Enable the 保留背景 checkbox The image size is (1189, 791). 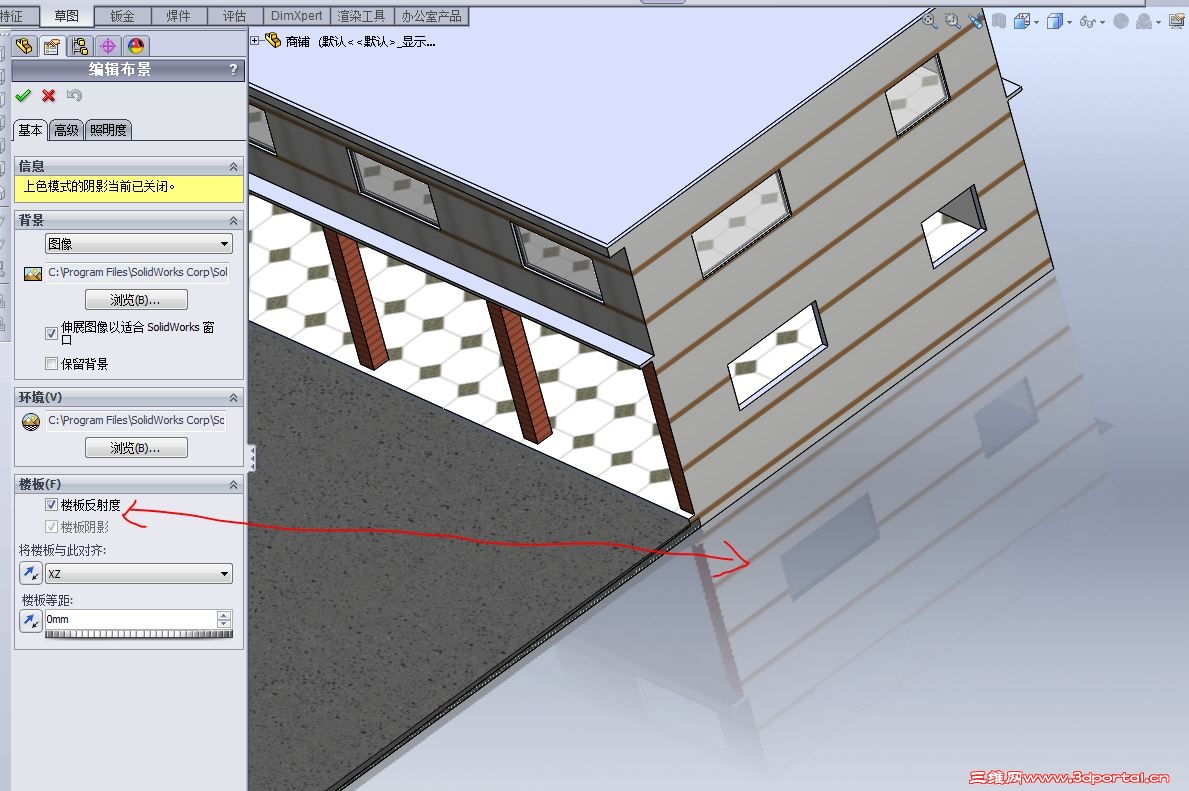point(52,363)
